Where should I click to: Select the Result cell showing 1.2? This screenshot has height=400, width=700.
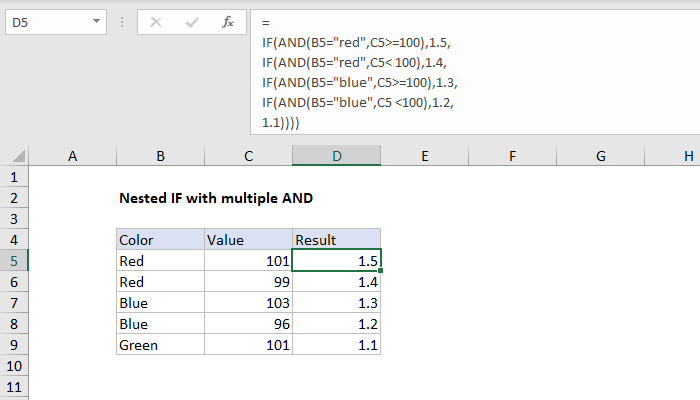[336, 324]
